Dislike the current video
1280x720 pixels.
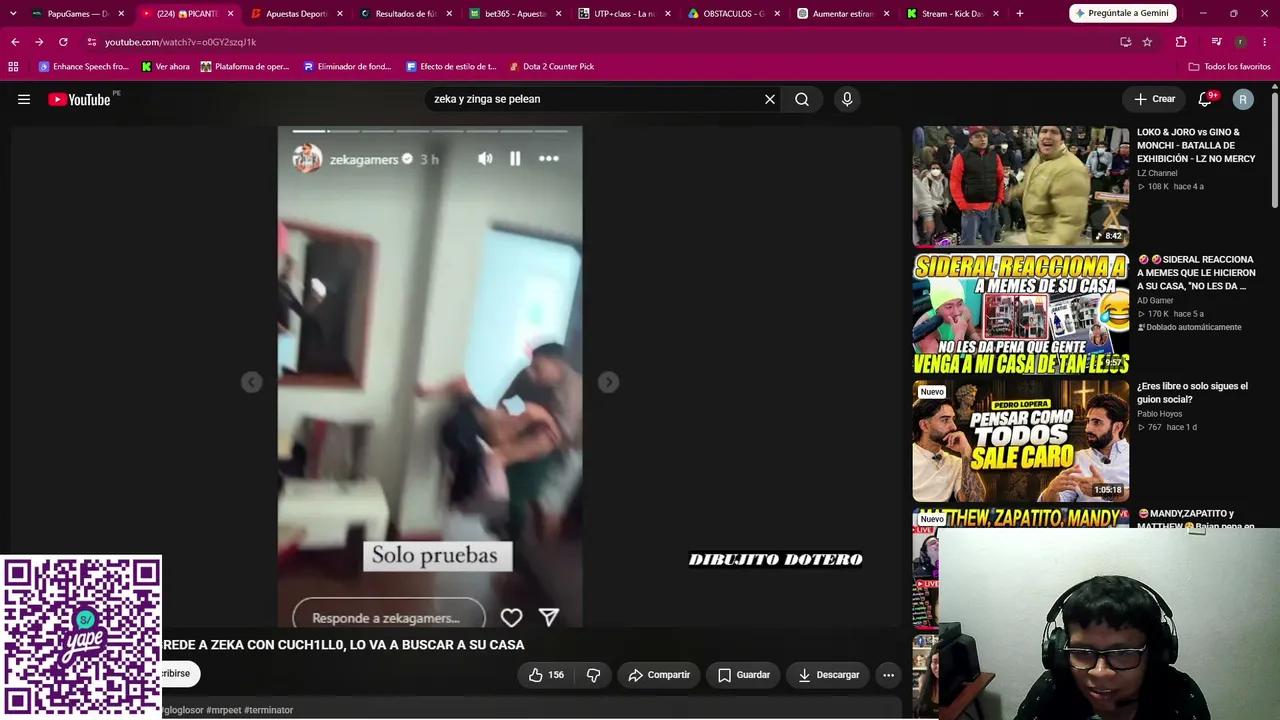coord(593,675)
